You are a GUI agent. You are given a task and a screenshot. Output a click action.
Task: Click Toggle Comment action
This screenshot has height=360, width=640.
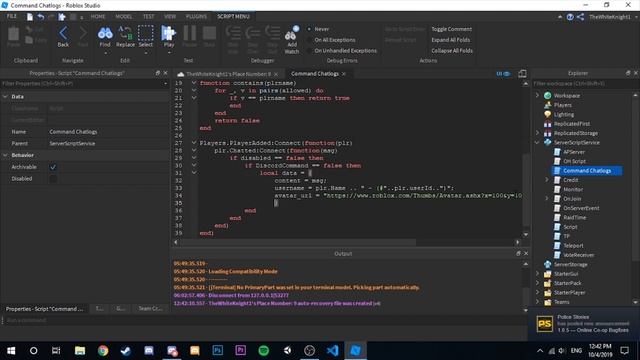point(451,29)
